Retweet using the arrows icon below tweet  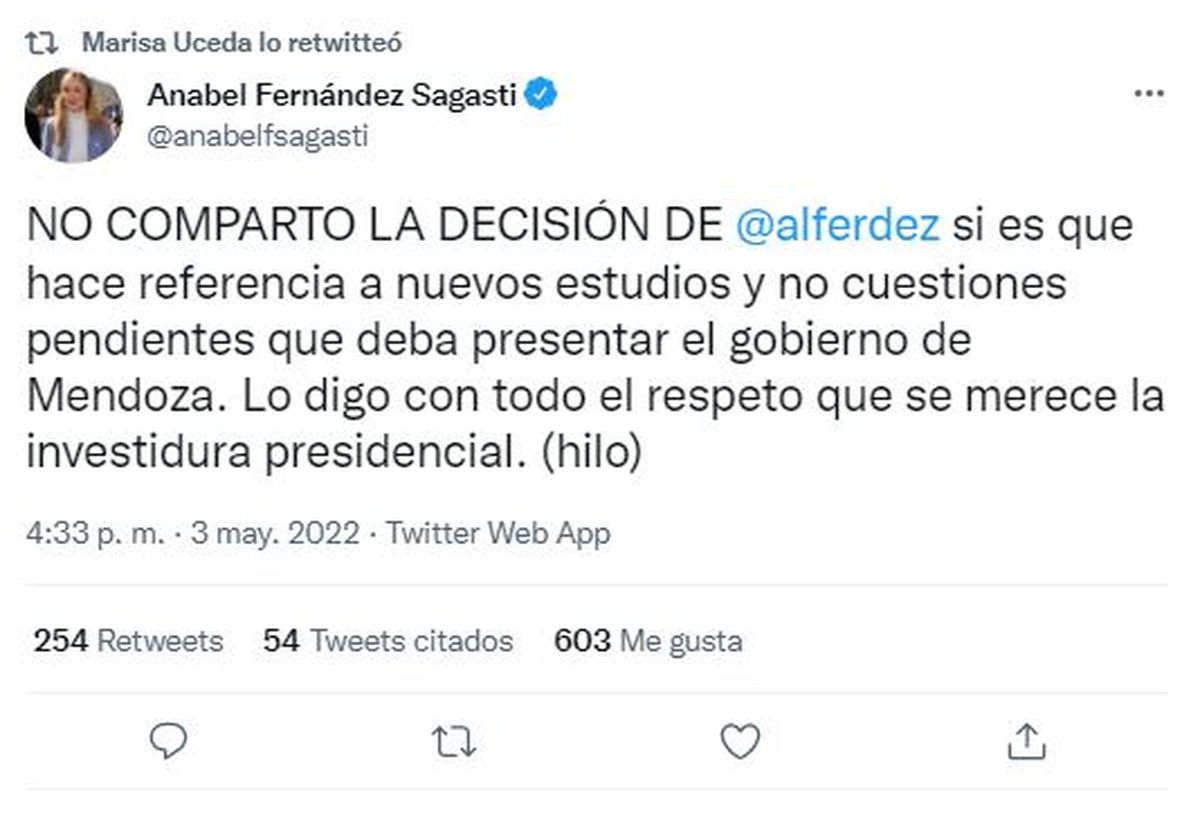coord(454,741)
